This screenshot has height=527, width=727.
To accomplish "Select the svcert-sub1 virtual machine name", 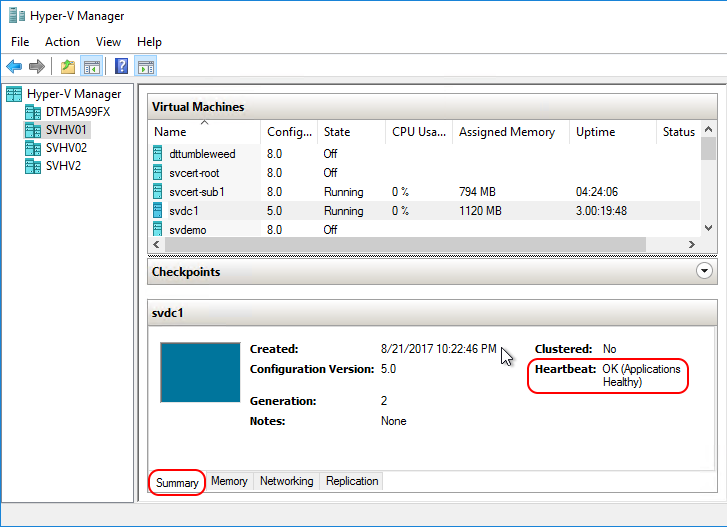I will click(197, 192).
